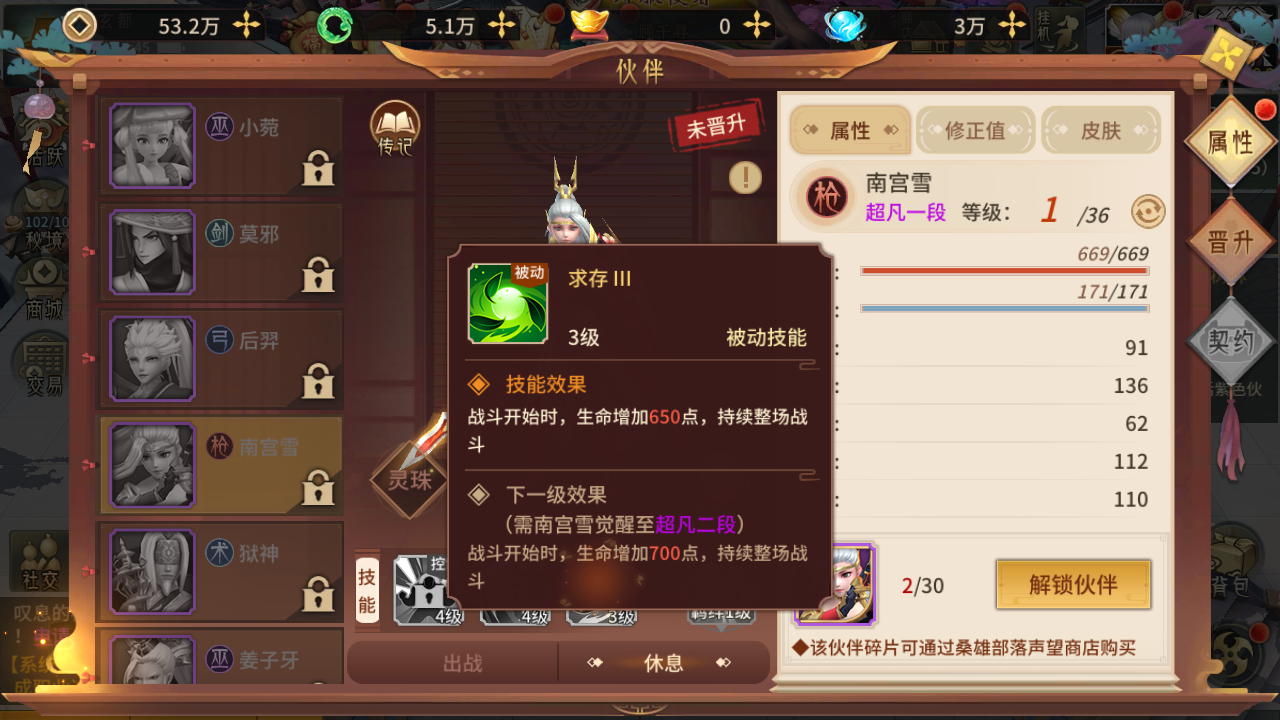Set companion to 出战 battle

click(x=462, y=663)
